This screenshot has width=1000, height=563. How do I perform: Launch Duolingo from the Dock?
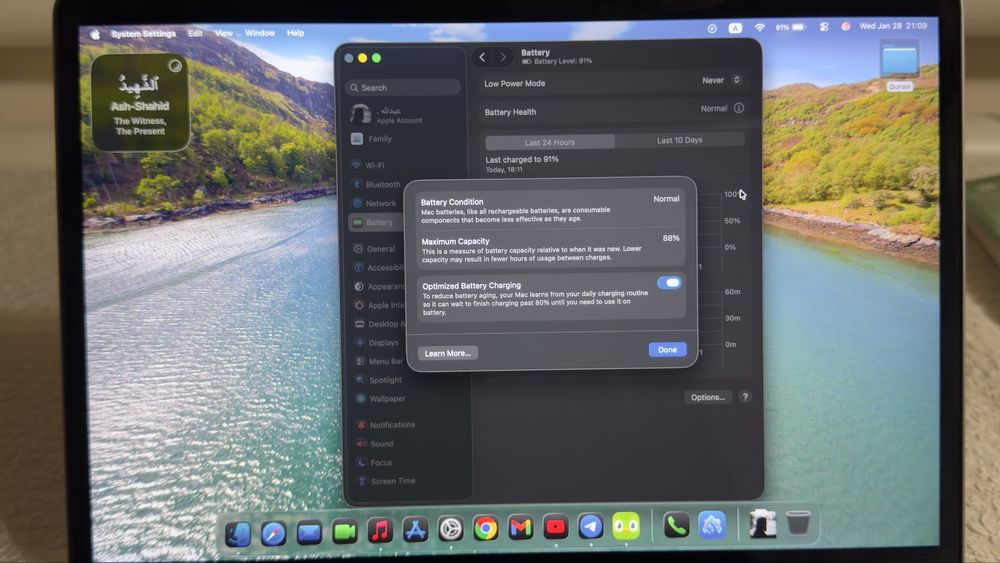[626, 527]
